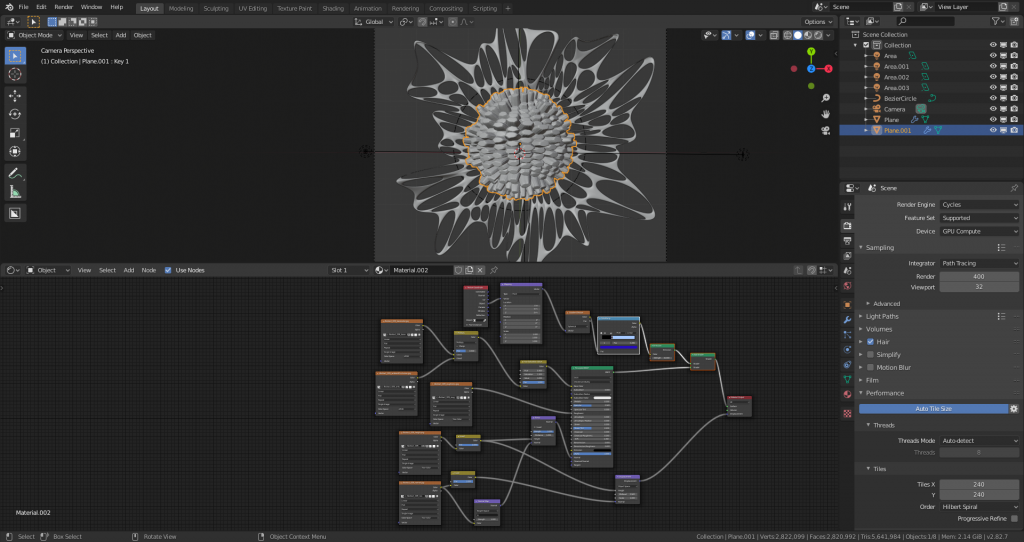The width and height of the screenshot is (1024, 542).
Task: Switch to the Shading workspace tab
Action: [x=332, y=8]
